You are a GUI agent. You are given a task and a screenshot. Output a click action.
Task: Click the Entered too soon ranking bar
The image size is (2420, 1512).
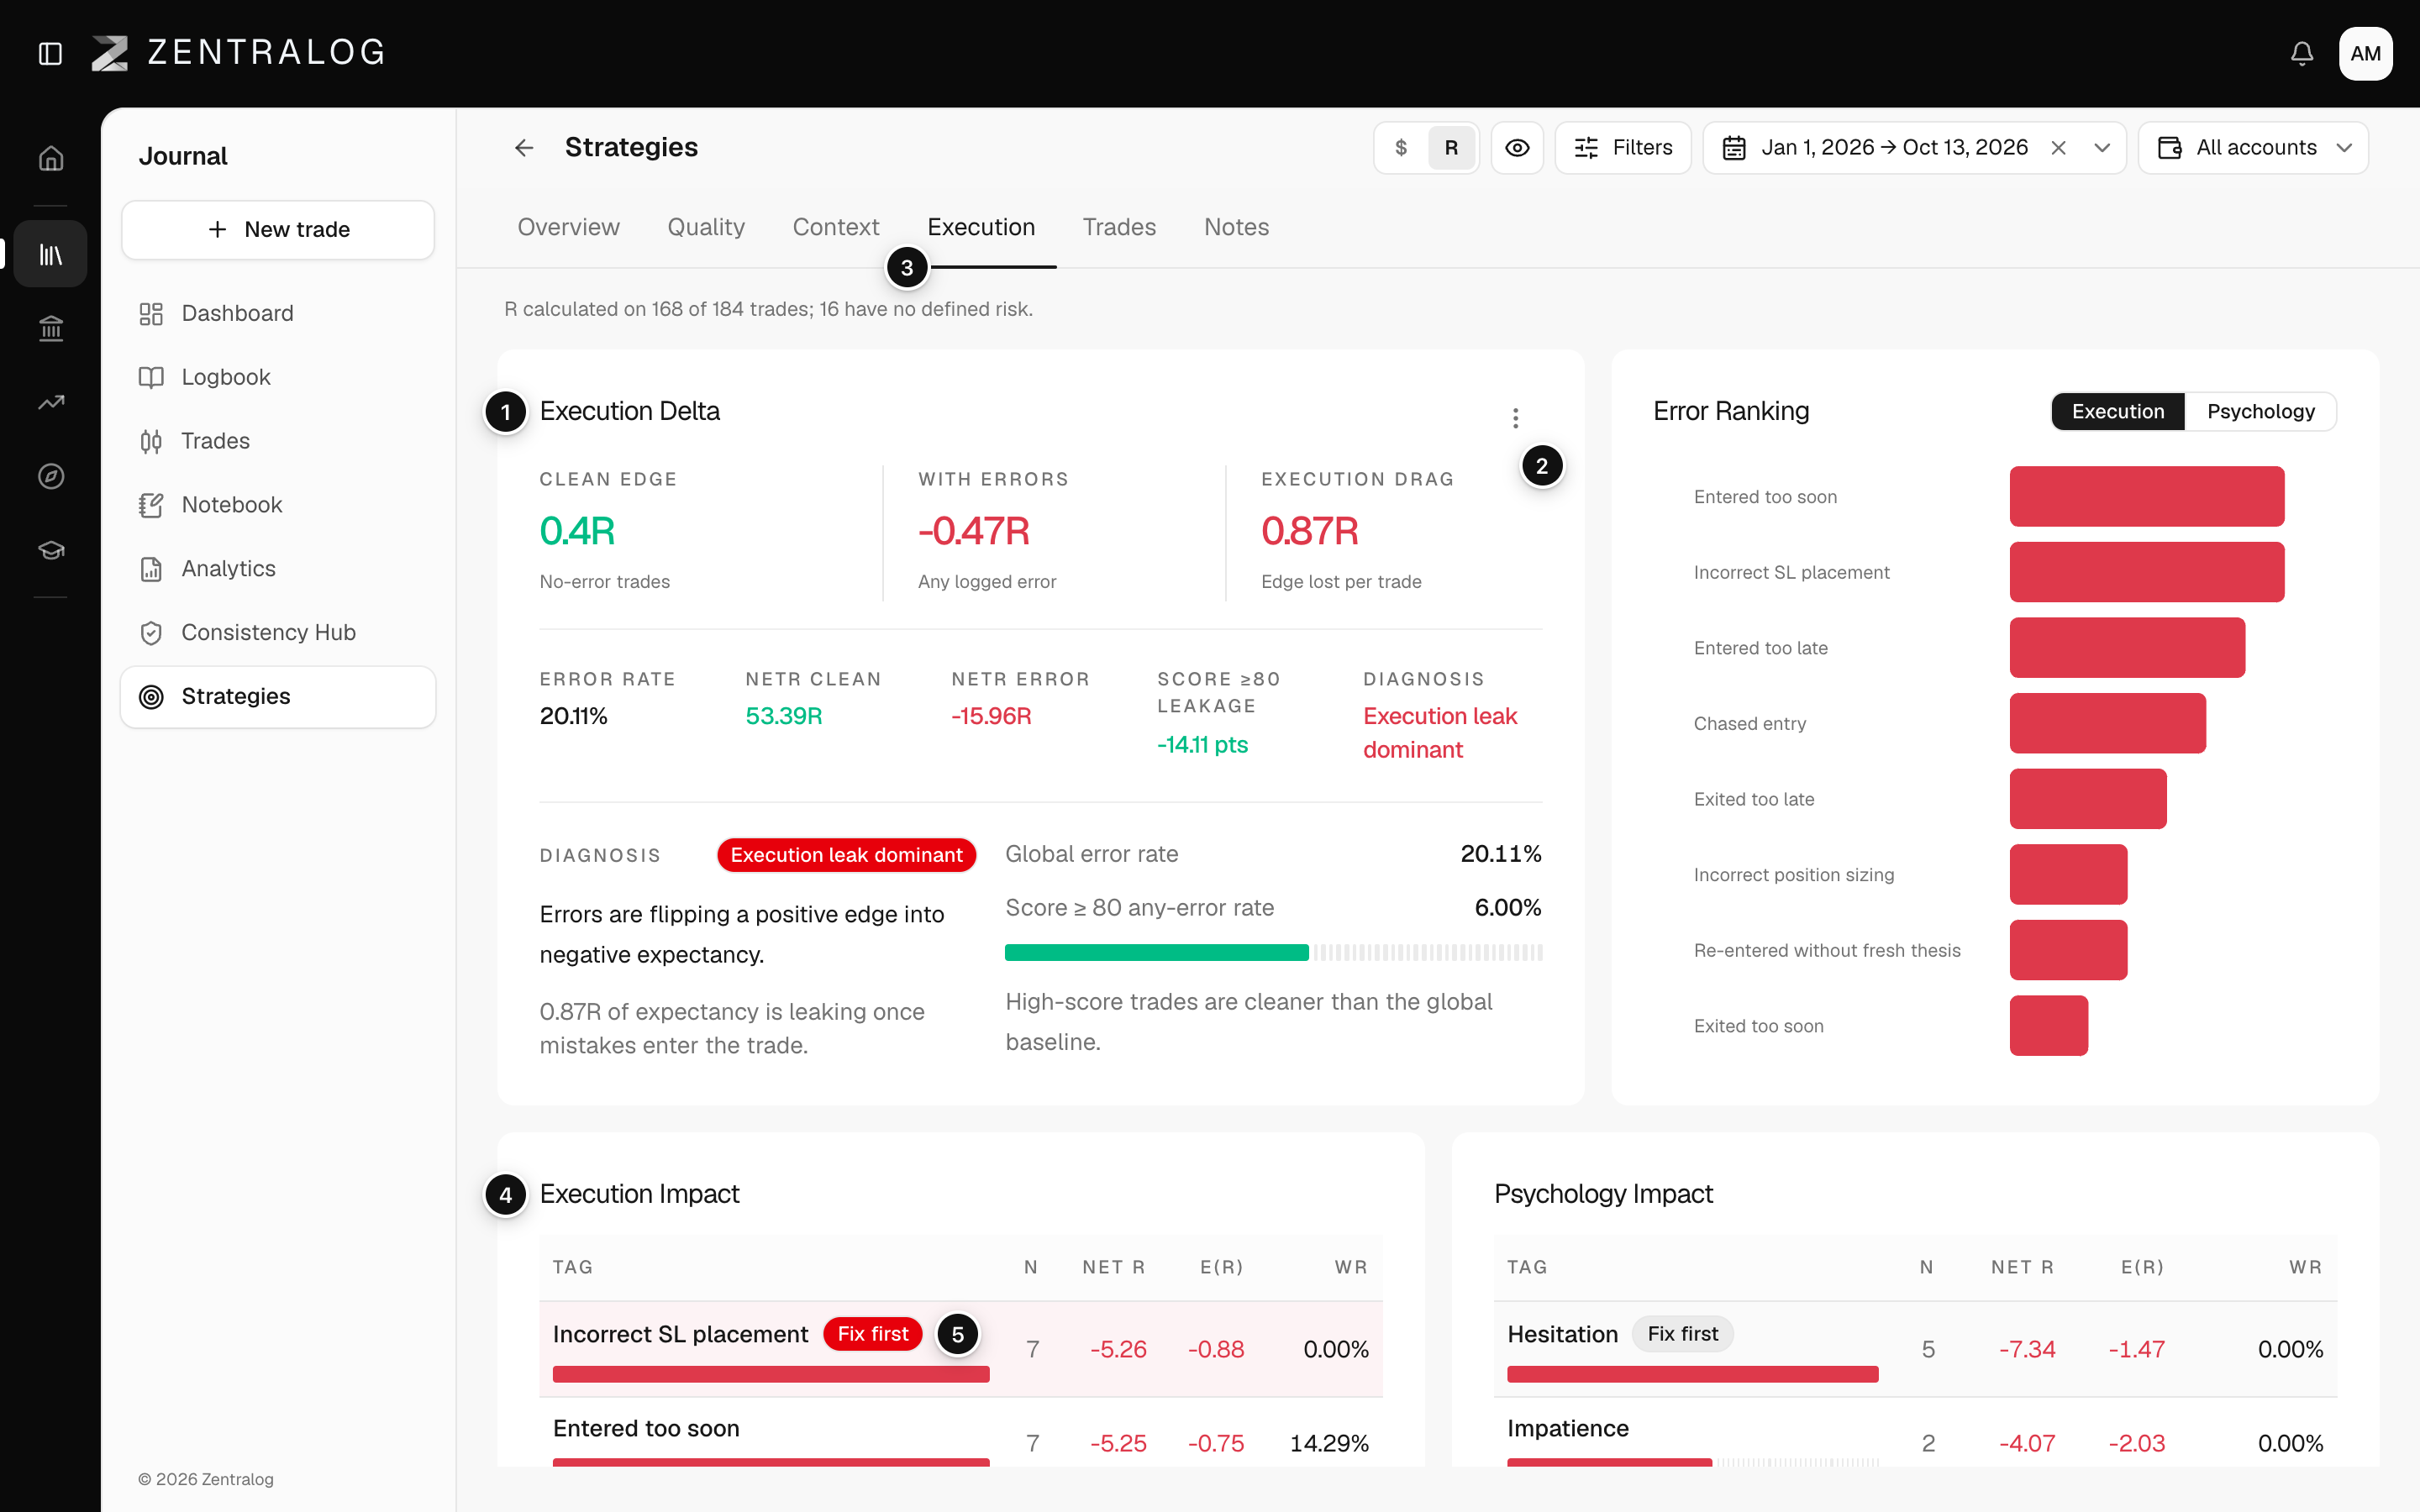pyautogui.click(x=2147, y=496)
